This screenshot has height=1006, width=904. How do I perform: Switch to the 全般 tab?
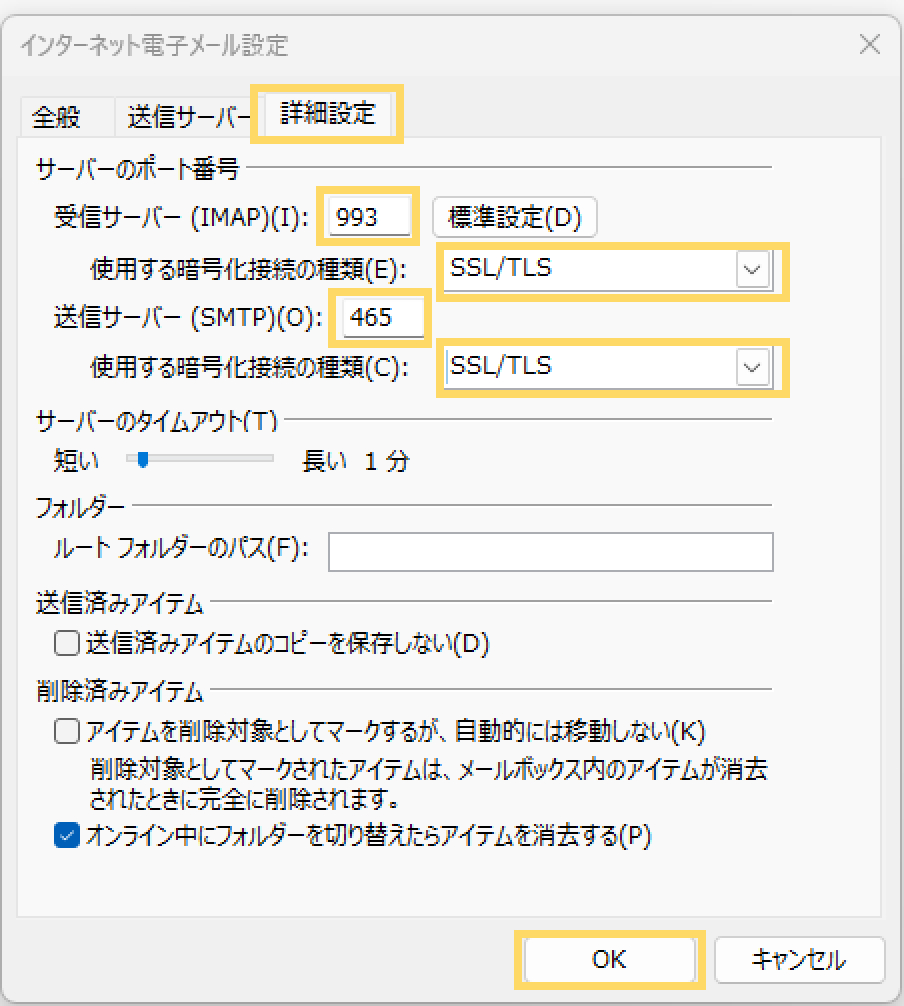point(57,117)
